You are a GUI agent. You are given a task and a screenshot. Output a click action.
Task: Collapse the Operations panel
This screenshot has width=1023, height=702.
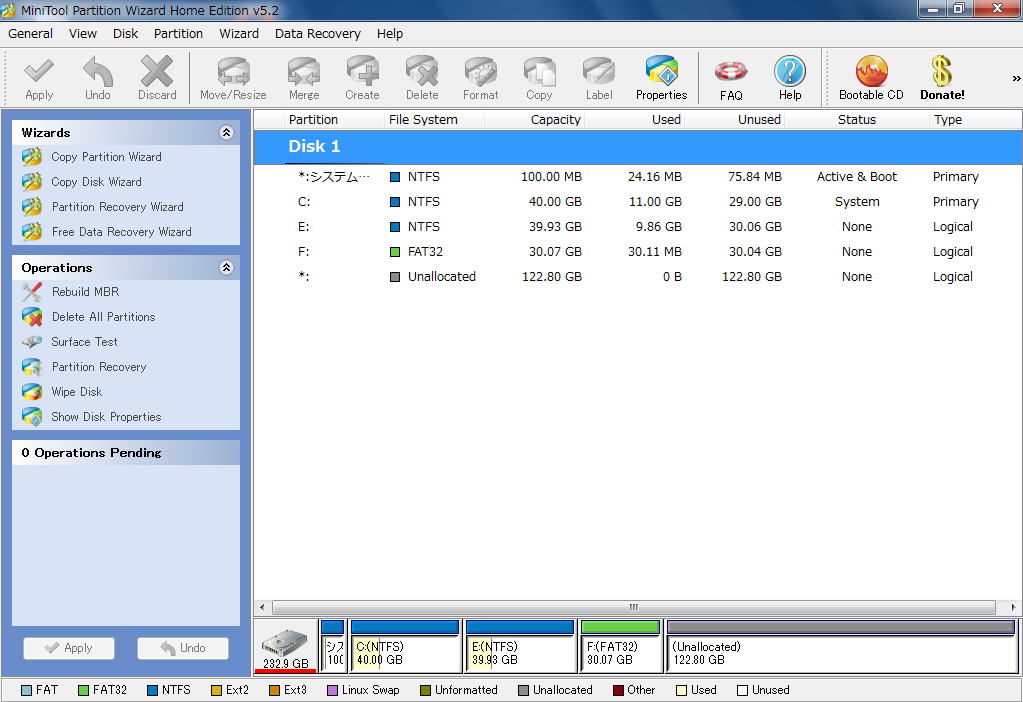click(226, 267)
